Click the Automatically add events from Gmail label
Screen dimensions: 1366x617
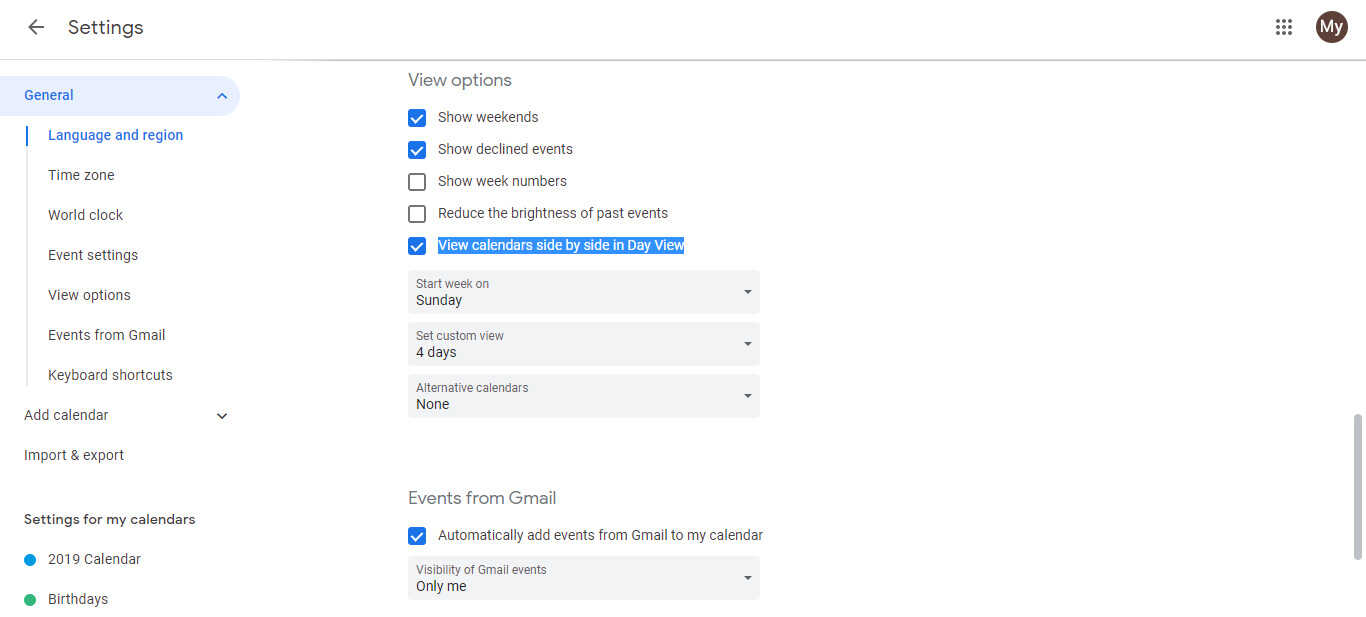tap(600, 535)
